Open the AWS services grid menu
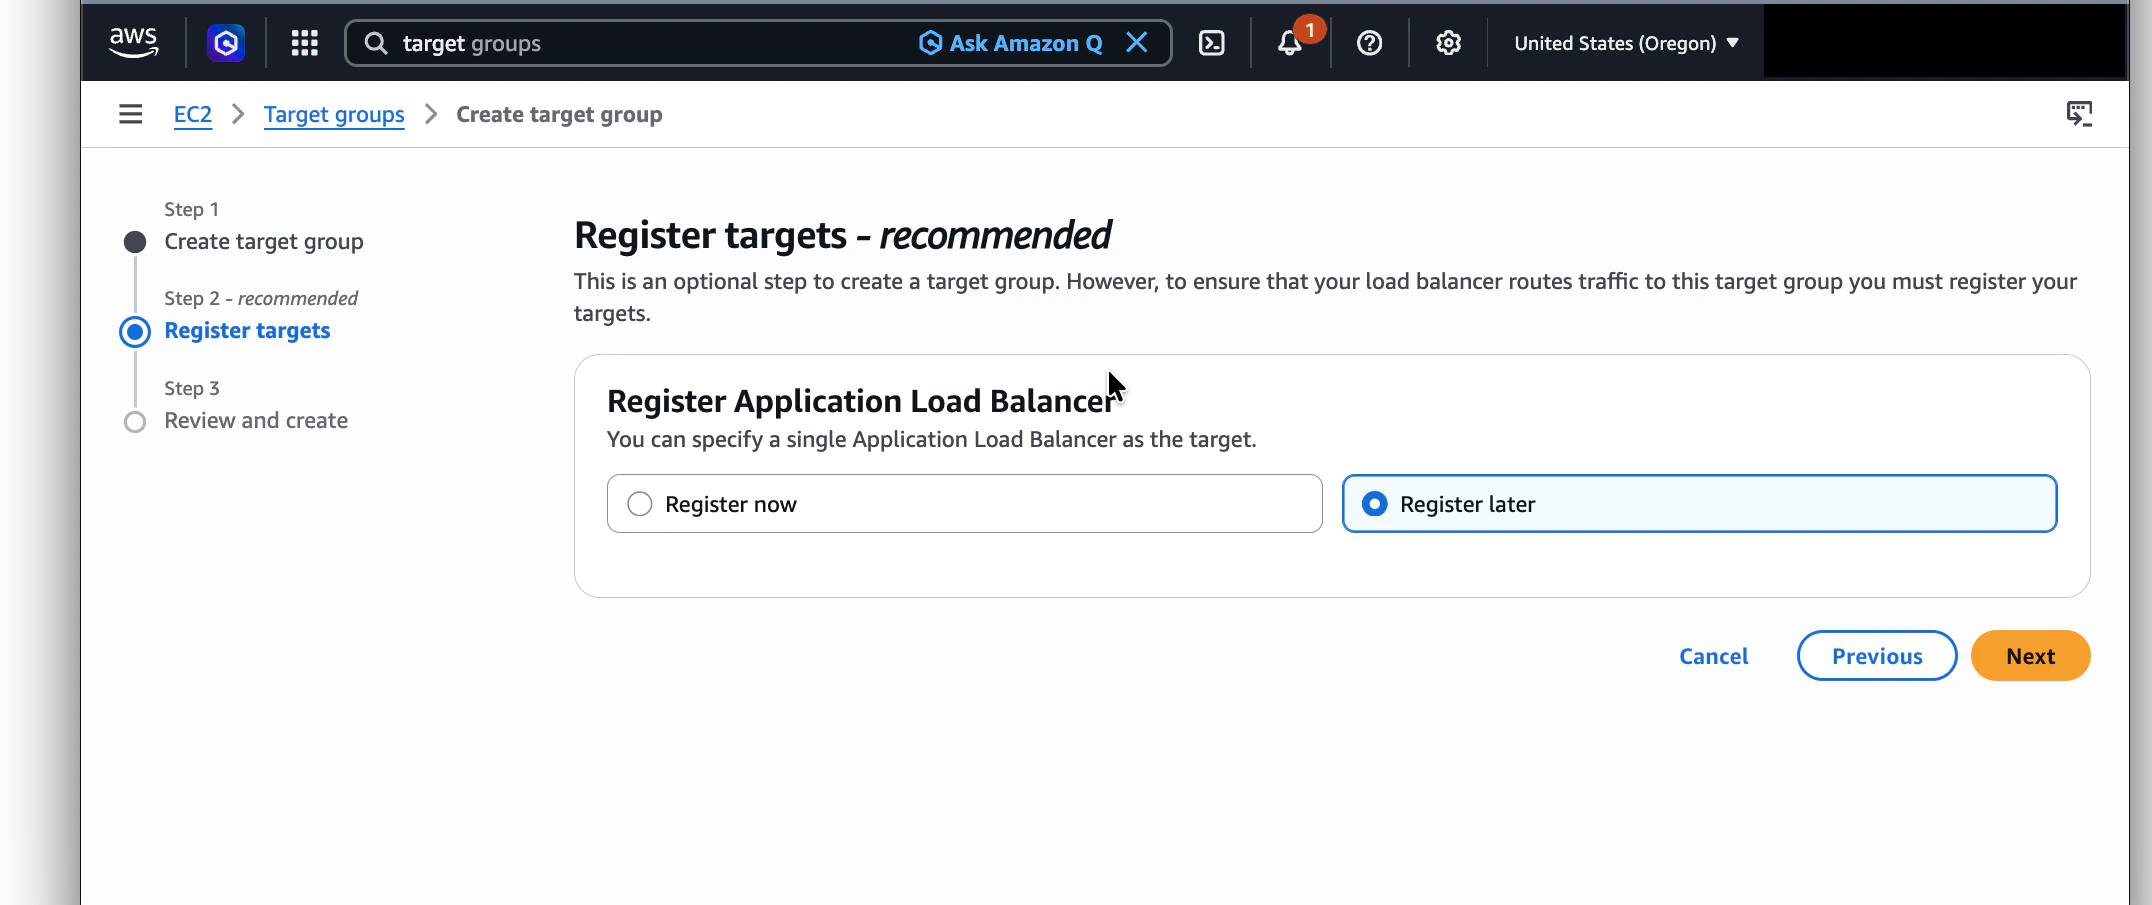This screenshot has width=2152, height=905. point(304,42)
